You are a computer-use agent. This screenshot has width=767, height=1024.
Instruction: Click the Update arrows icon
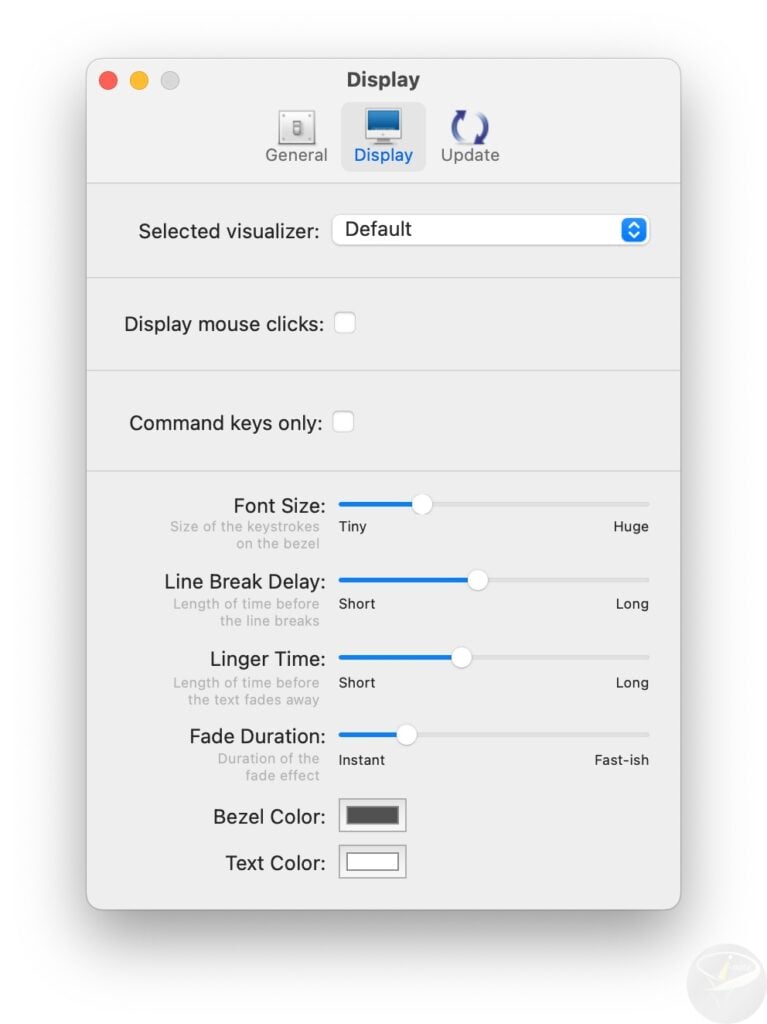pos(469,127)
